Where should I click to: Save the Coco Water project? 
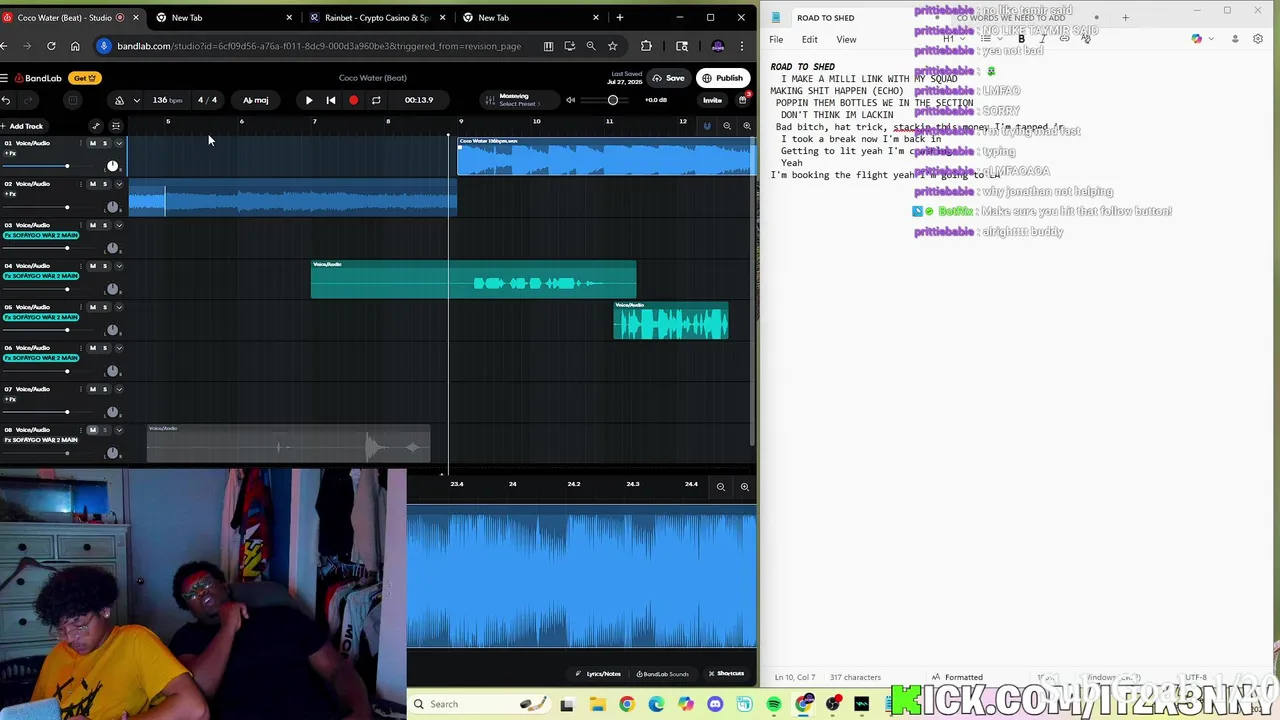pyautogui.click(x=669, y=78)
